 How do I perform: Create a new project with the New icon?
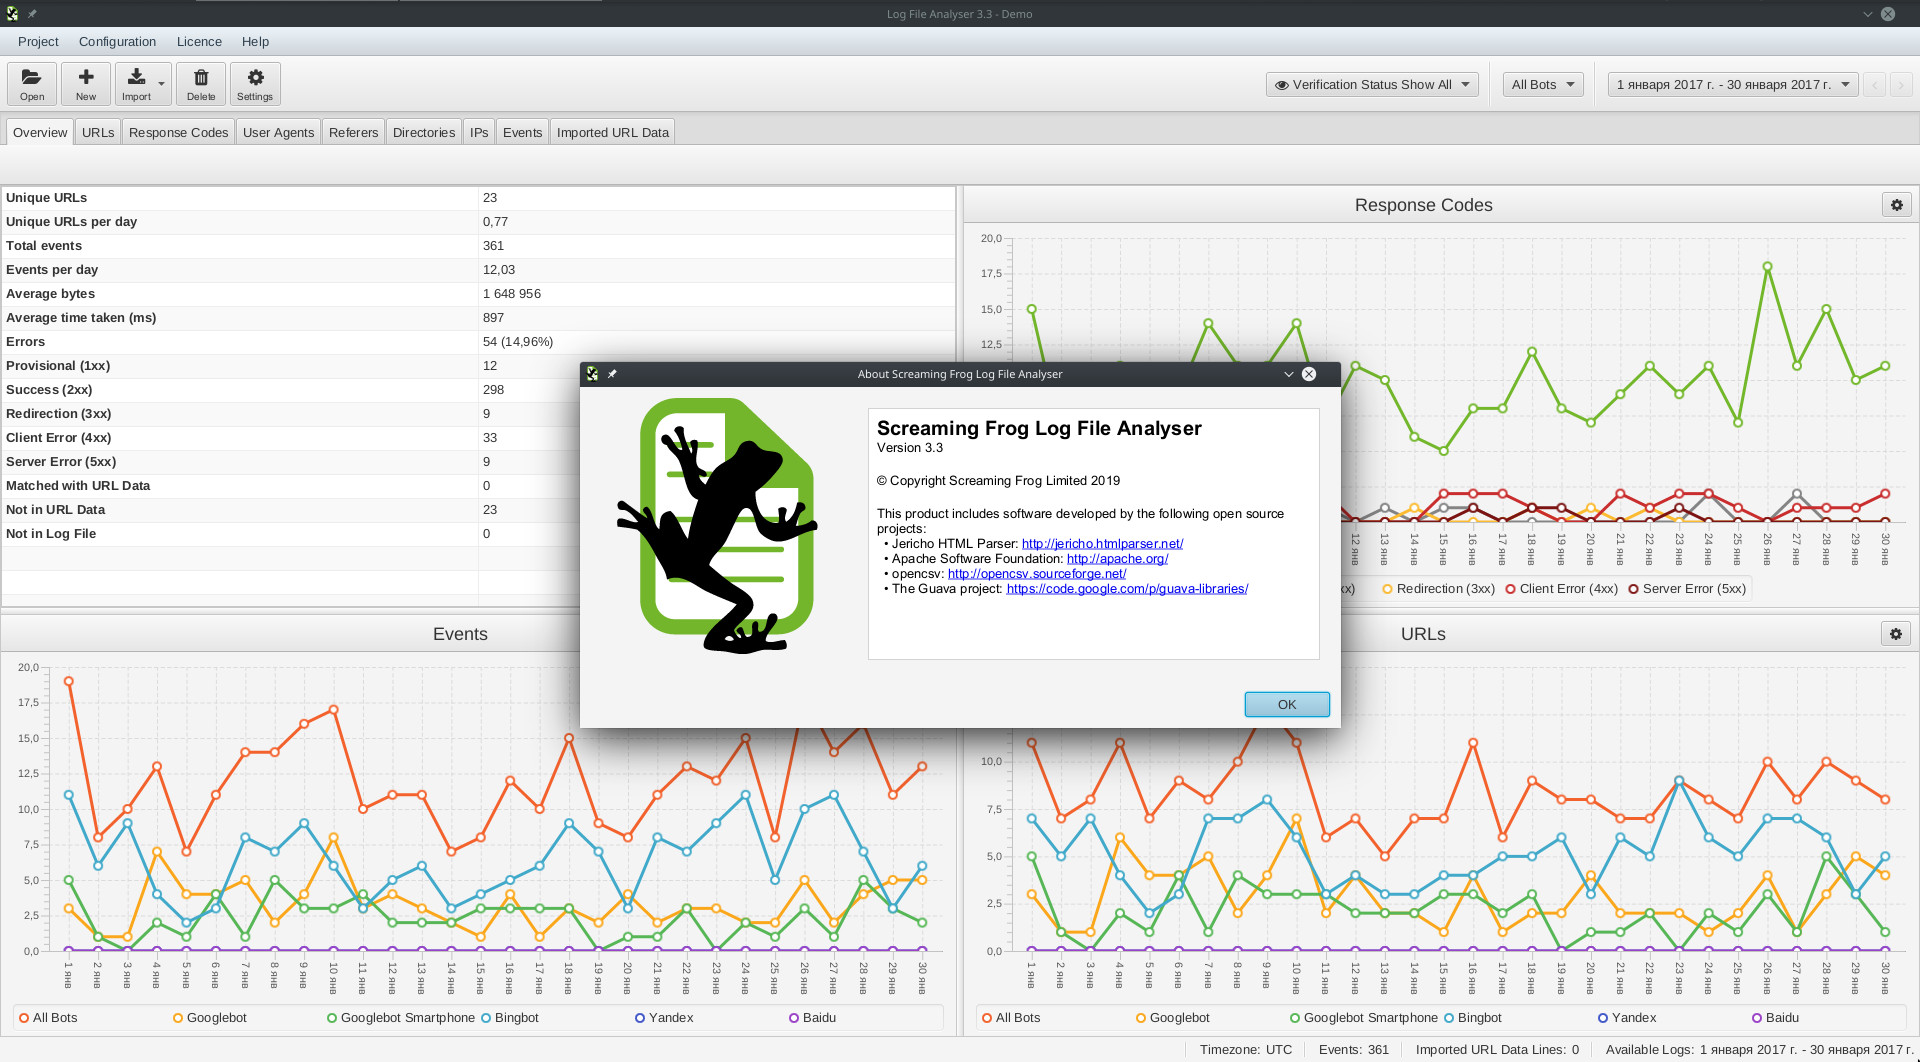click(86, 84)
